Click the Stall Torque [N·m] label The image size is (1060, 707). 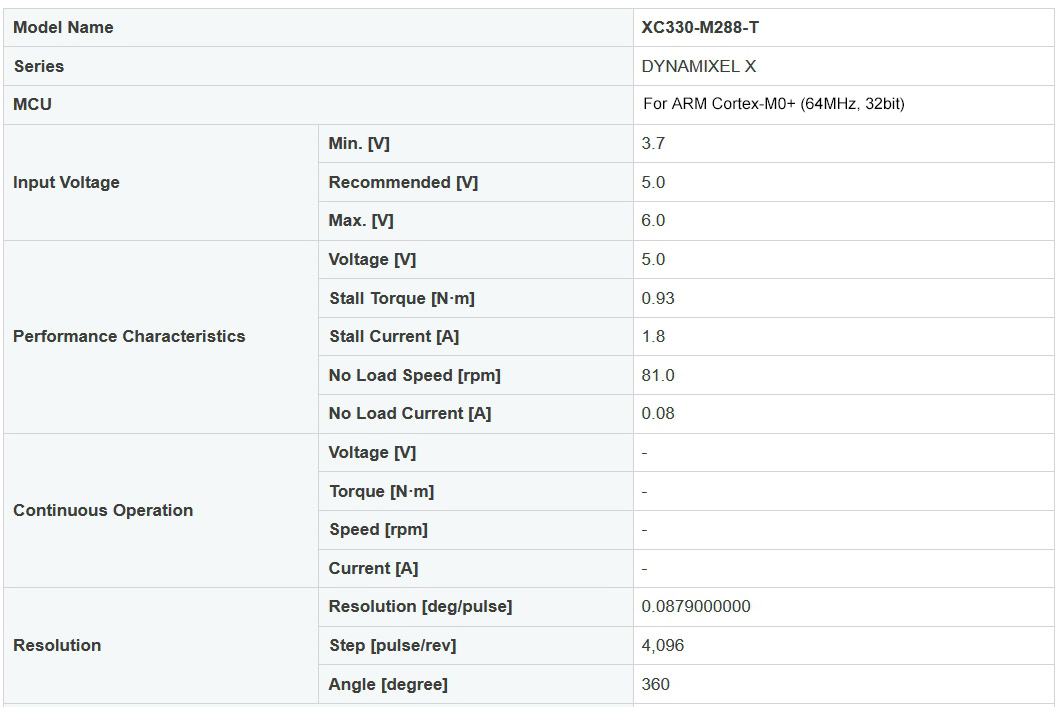click(x=402, y=298)
